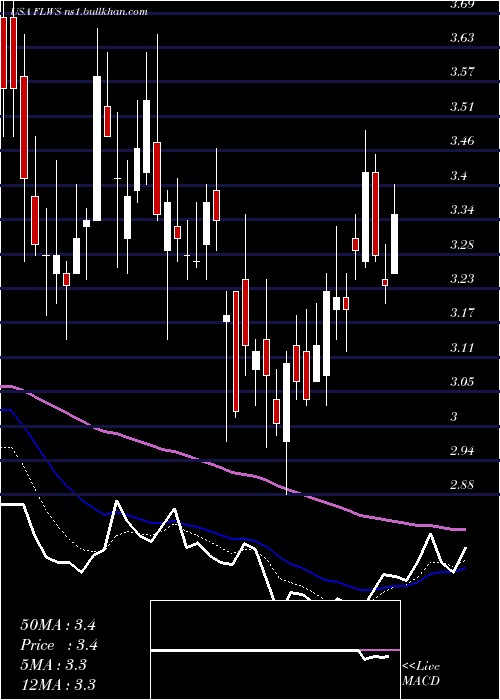Select the 3.51 price axis label
Screen dimensions: 500x700
point(462,107)
